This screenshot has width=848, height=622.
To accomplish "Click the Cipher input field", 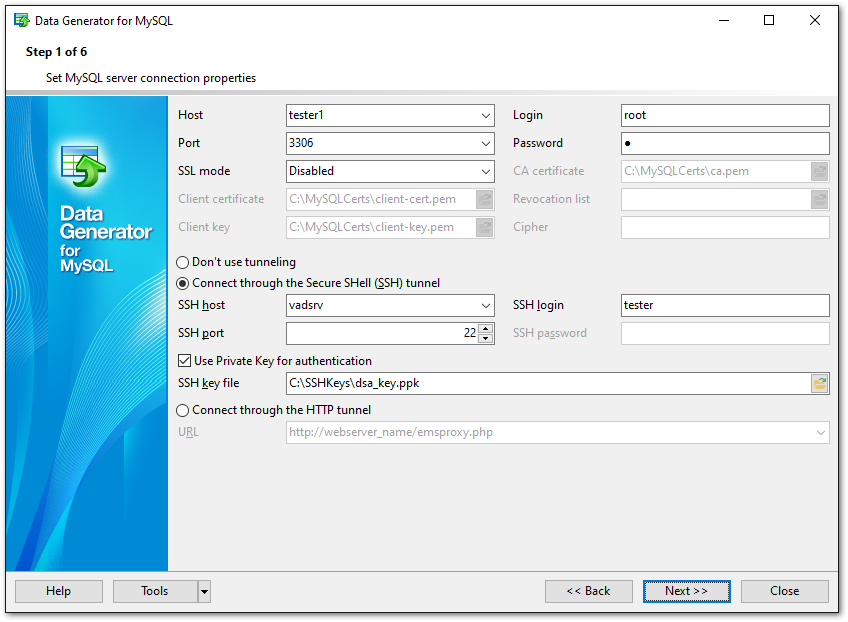I will coord(725,228).
